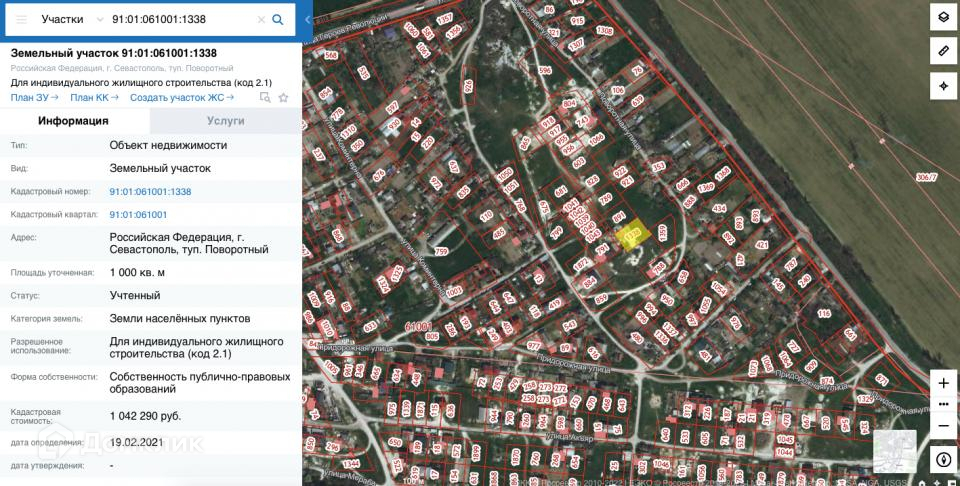
Task: Open the План ЗУ link
Action: pyautogui.click(x=35, y=97)
